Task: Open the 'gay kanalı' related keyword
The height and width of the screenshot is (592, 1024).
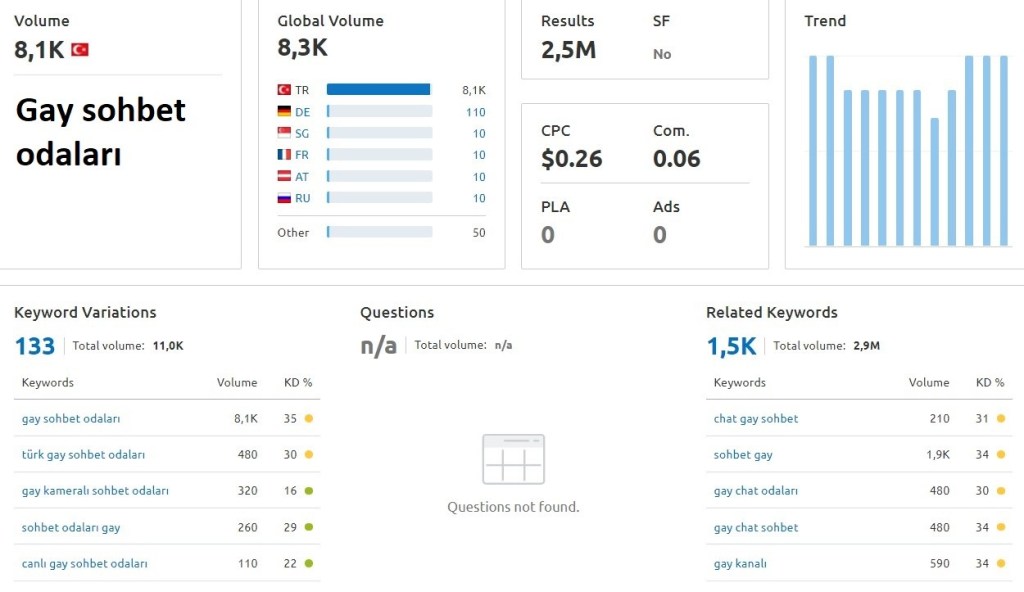Action: click(x=740, y=564)
